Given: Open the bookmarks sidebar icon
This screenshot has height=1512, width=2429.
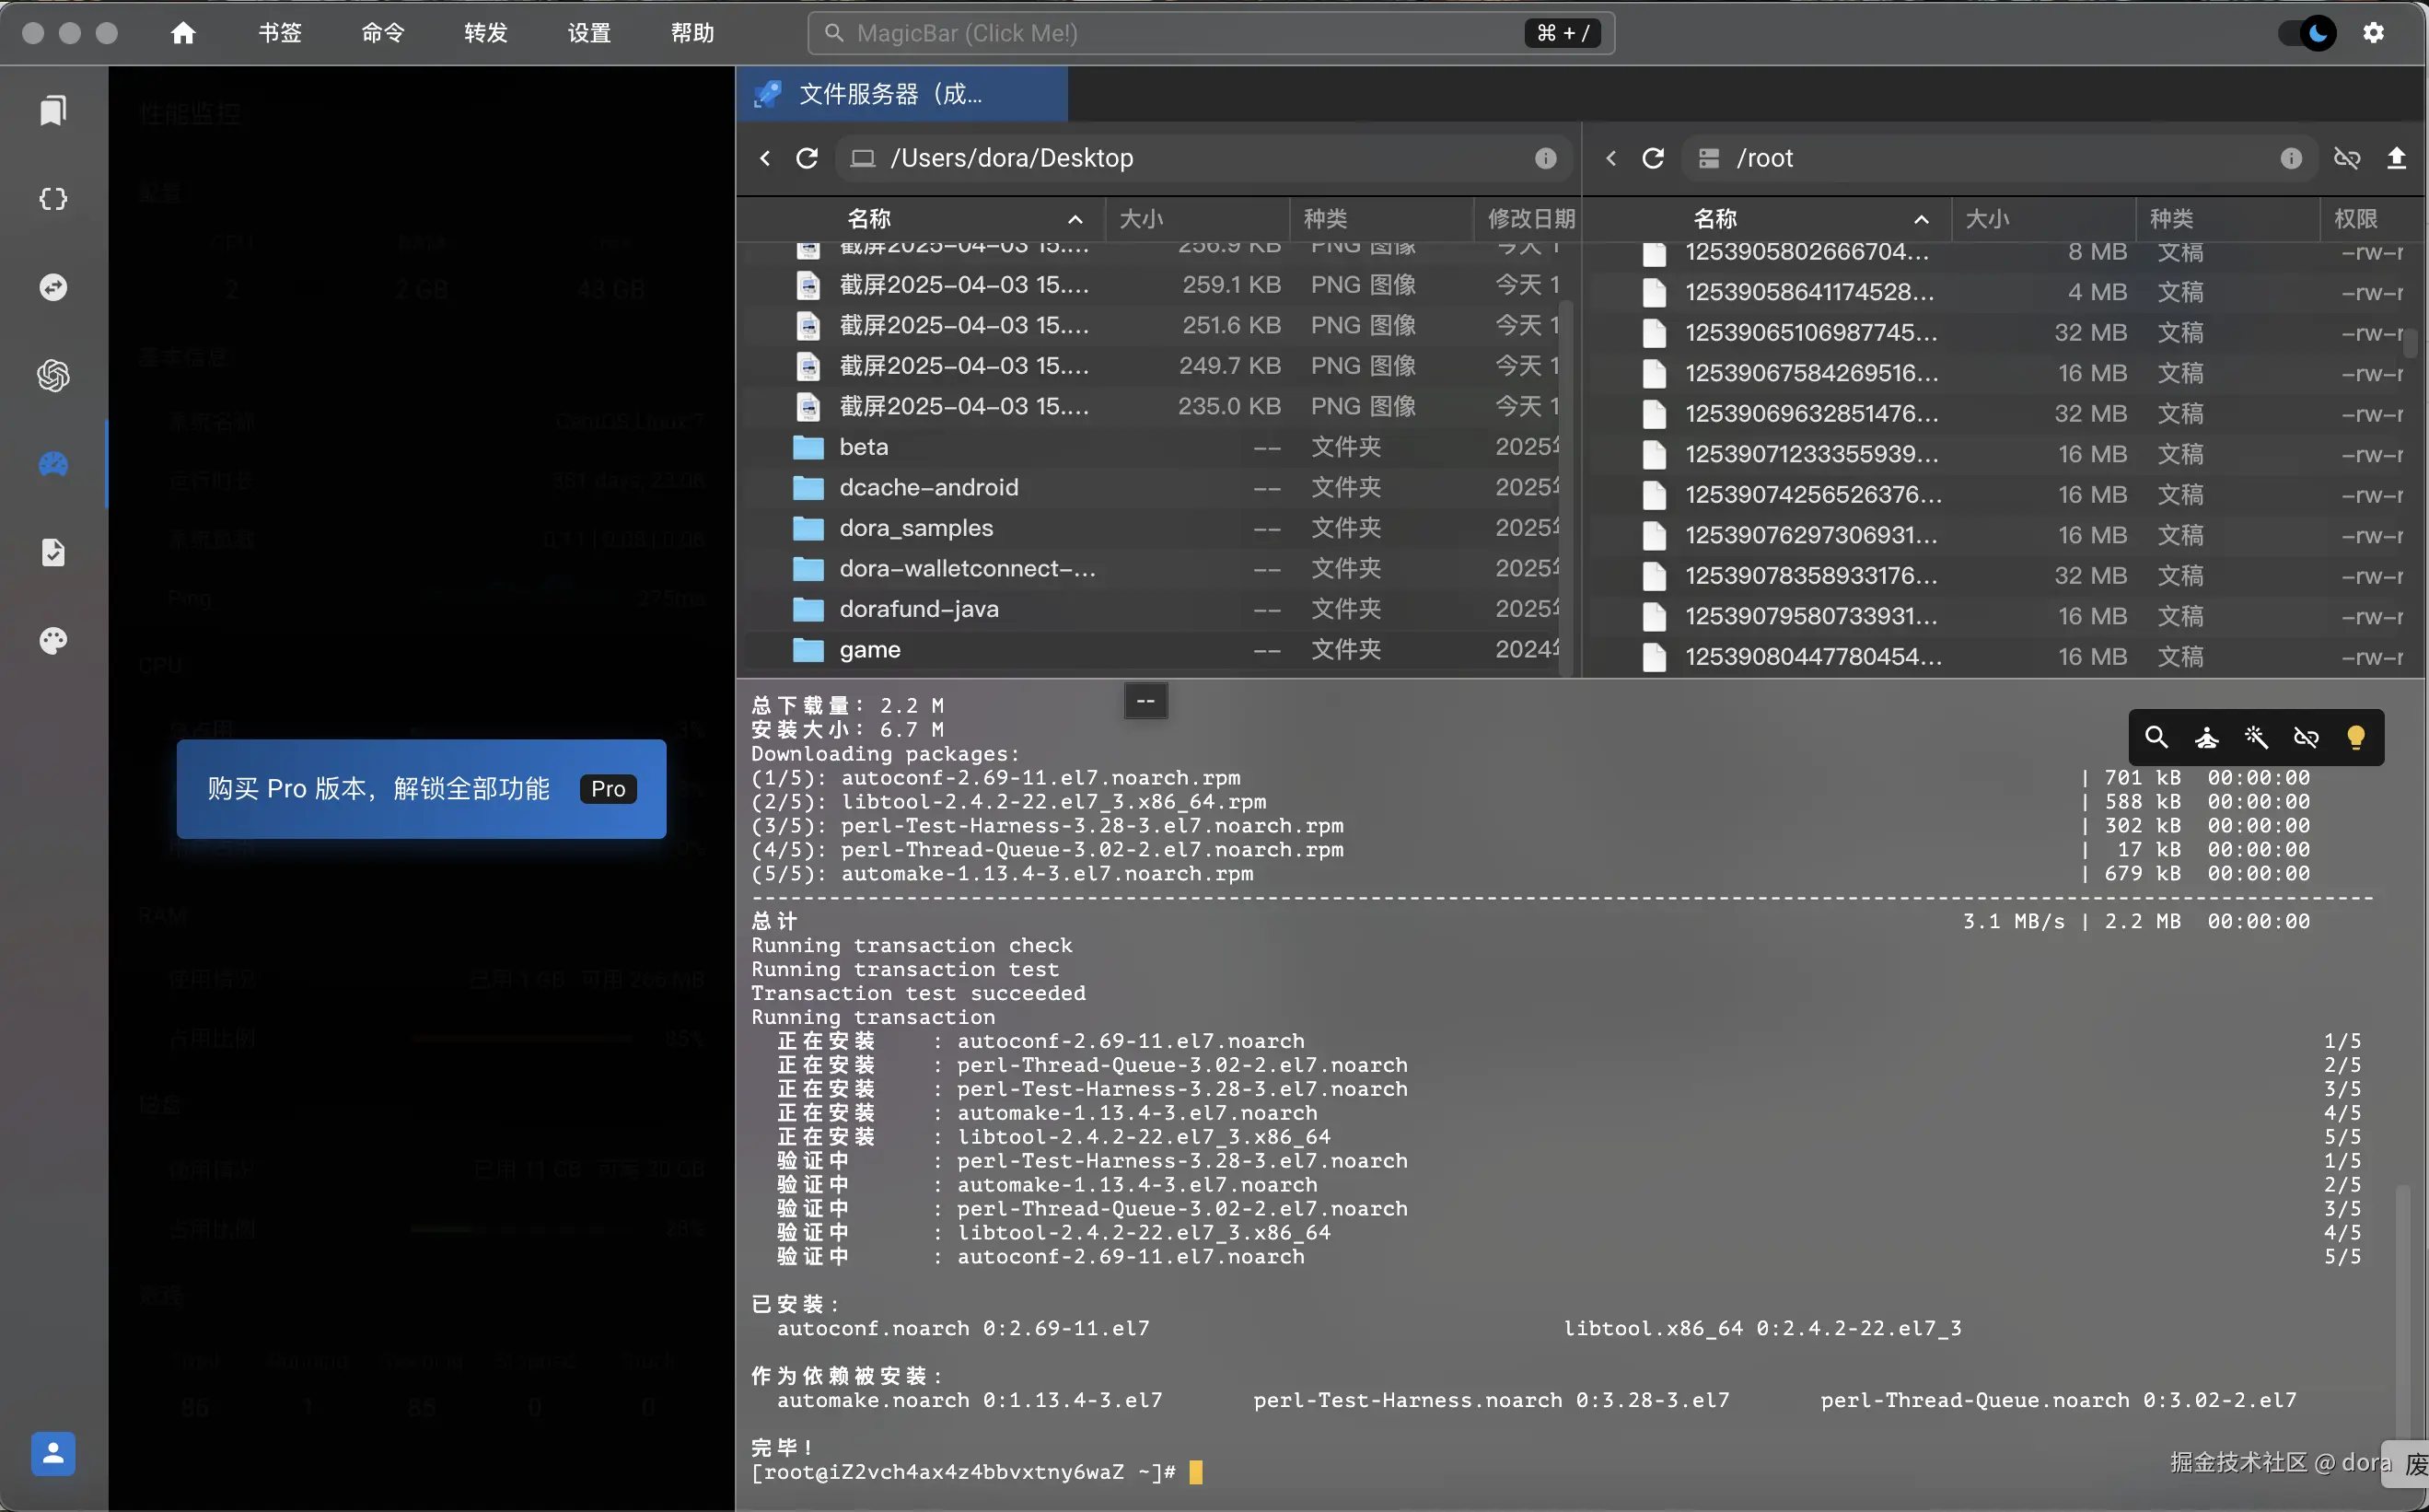Looking at the screenshot, I should coord(53,110).
